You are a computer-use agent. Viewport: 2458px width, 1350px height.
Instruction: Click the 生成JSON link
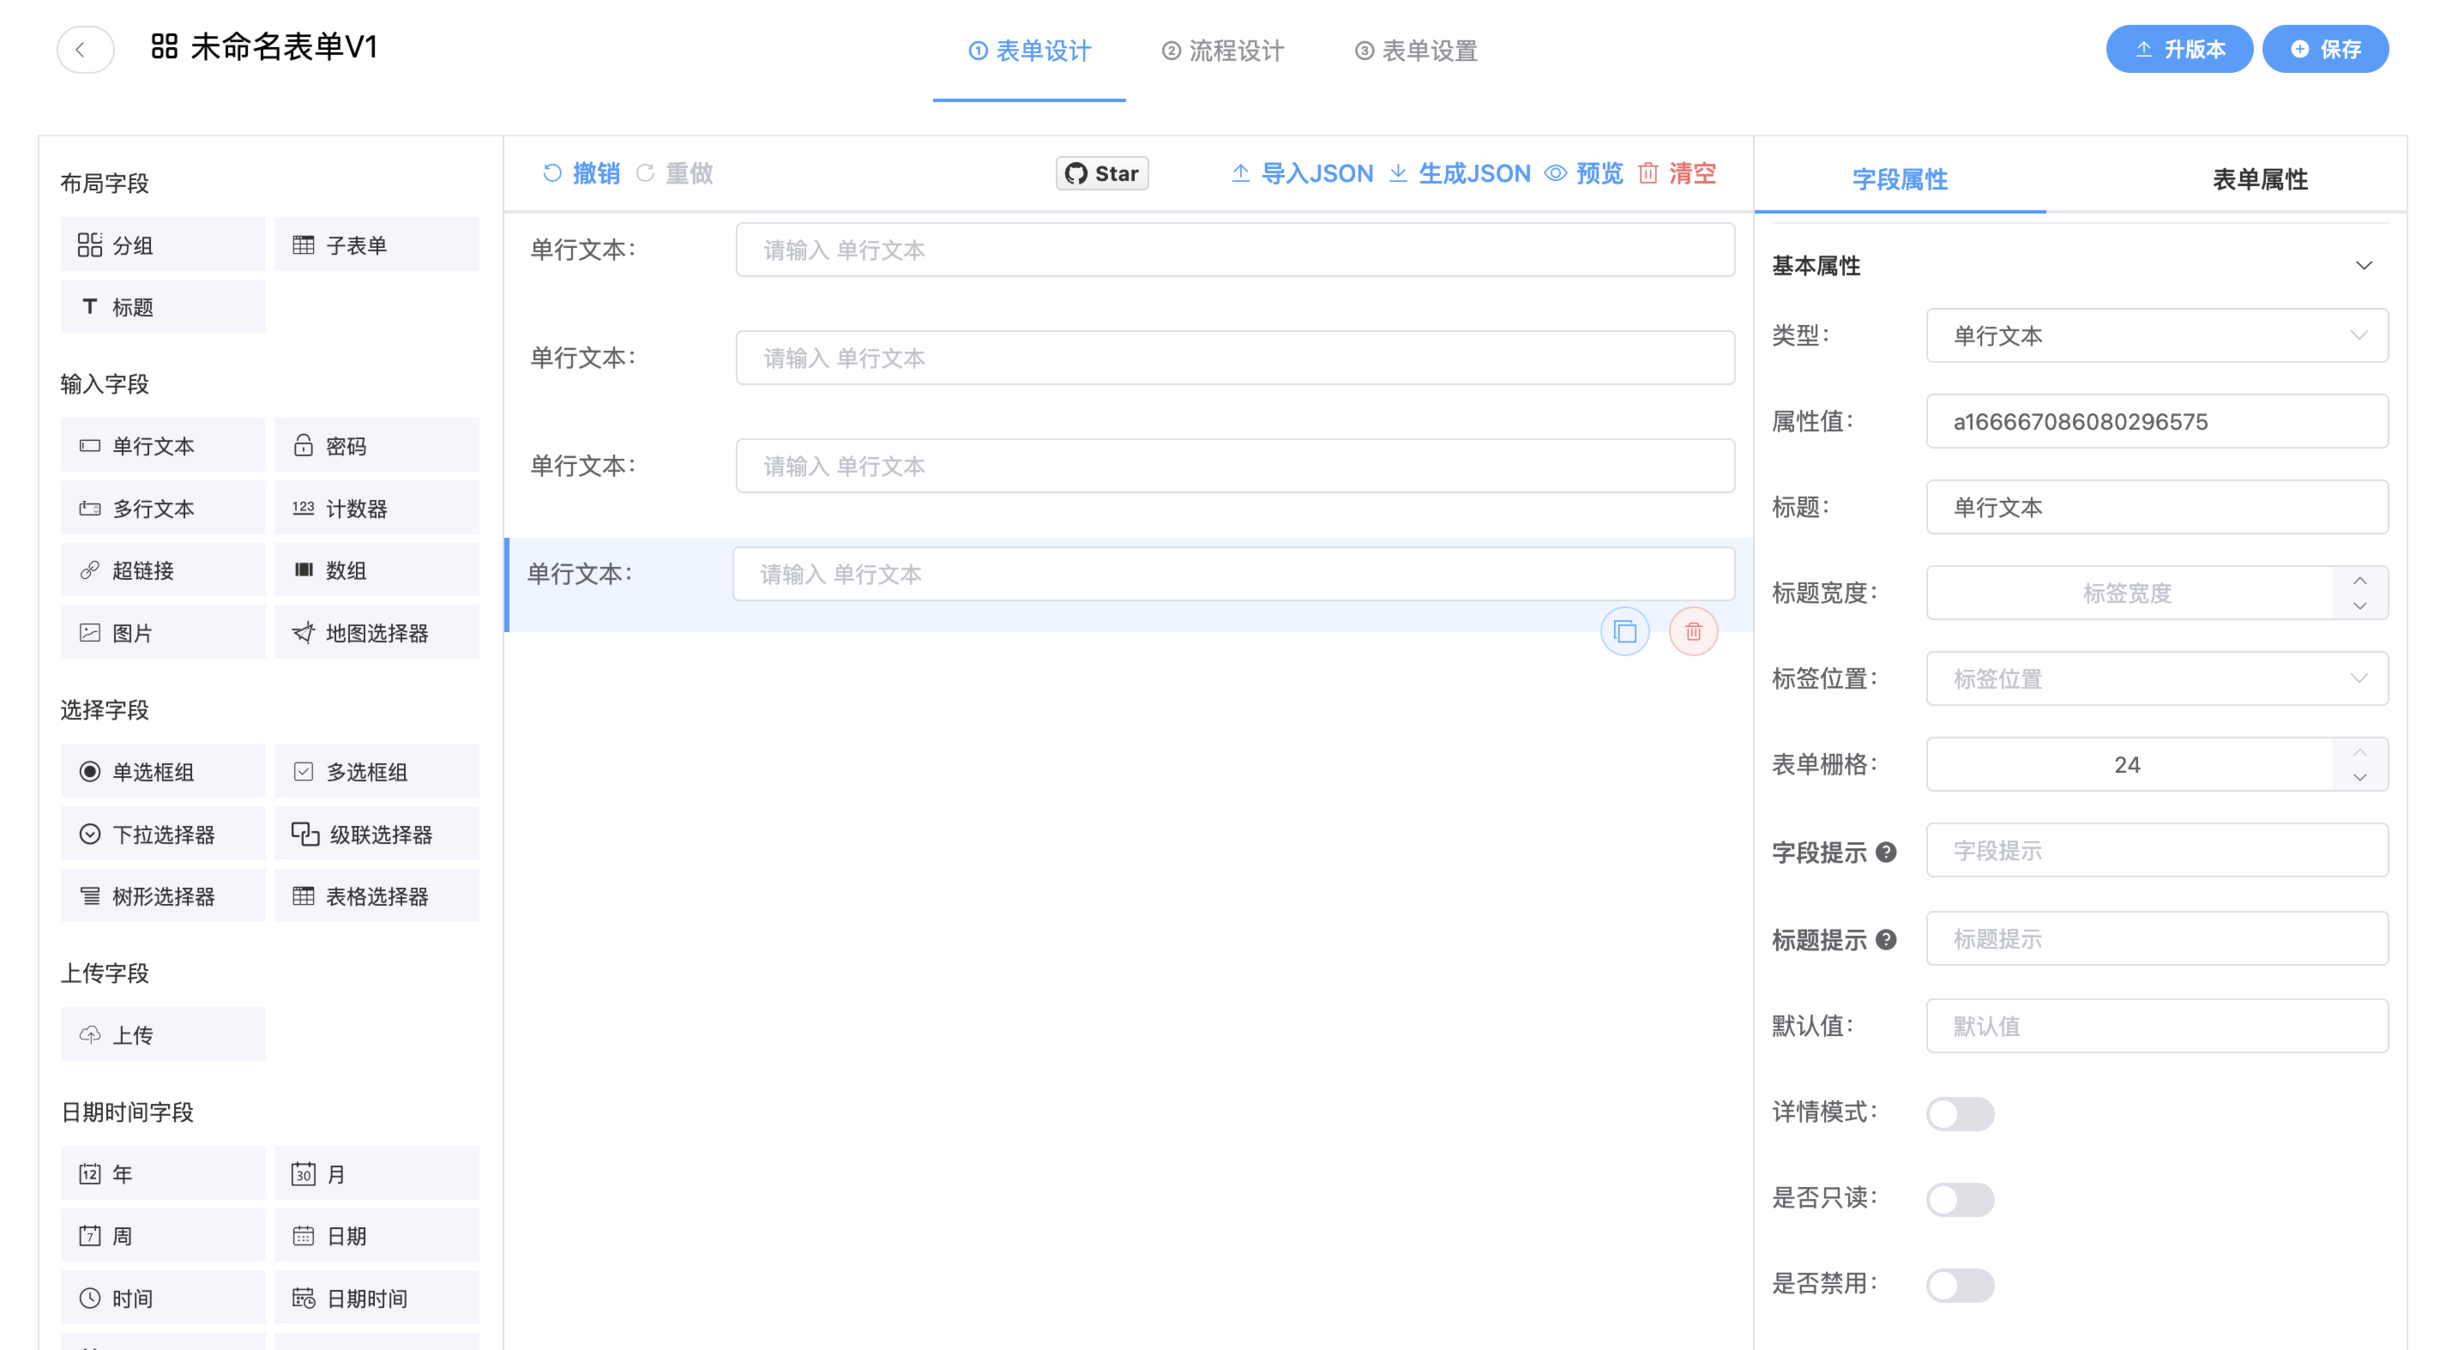(1460, 173)
